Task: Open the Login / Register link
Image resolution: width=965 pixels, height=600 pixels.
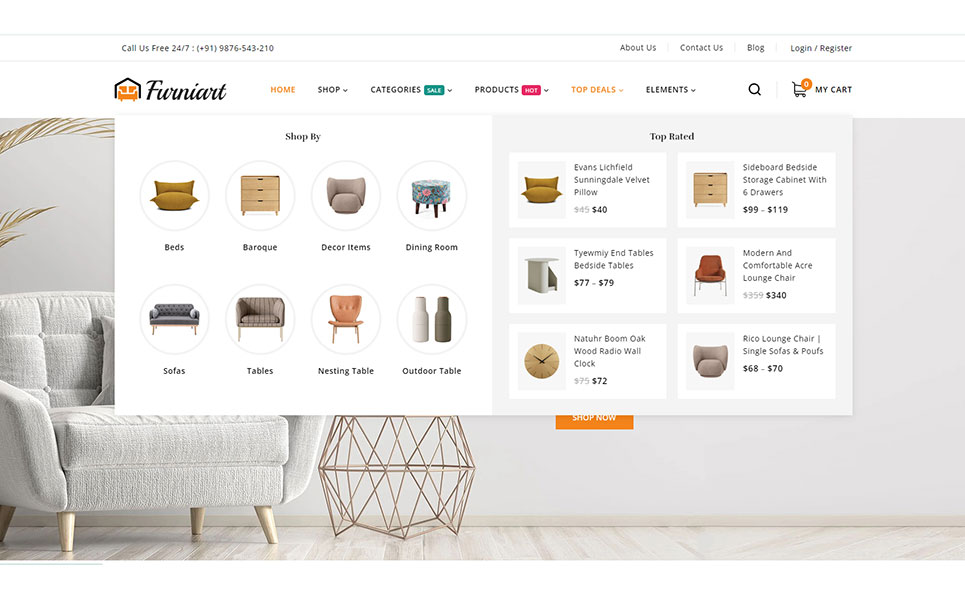Action: tap(821, 48)
